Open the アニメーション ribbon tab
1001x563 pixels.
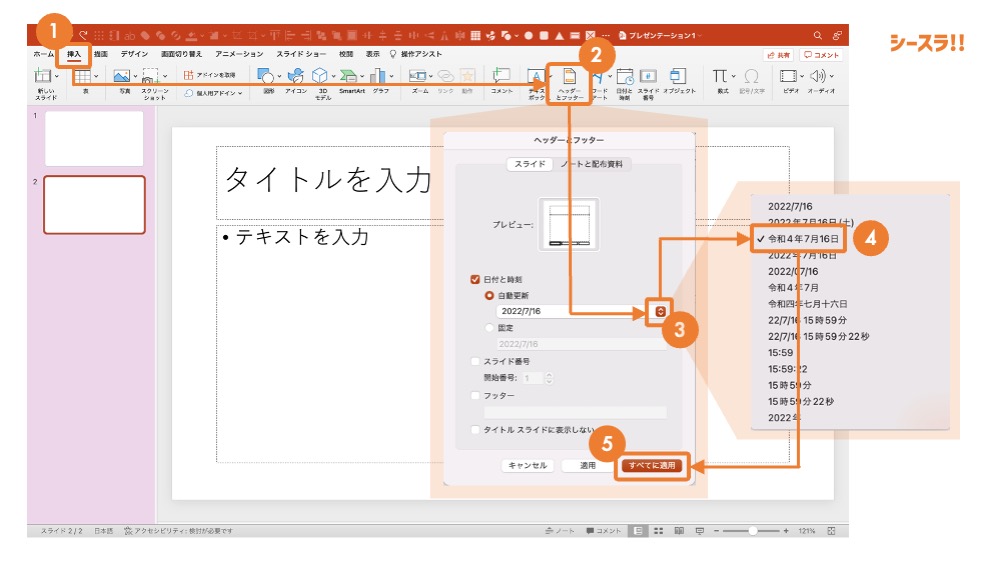(x=239, y=54)
